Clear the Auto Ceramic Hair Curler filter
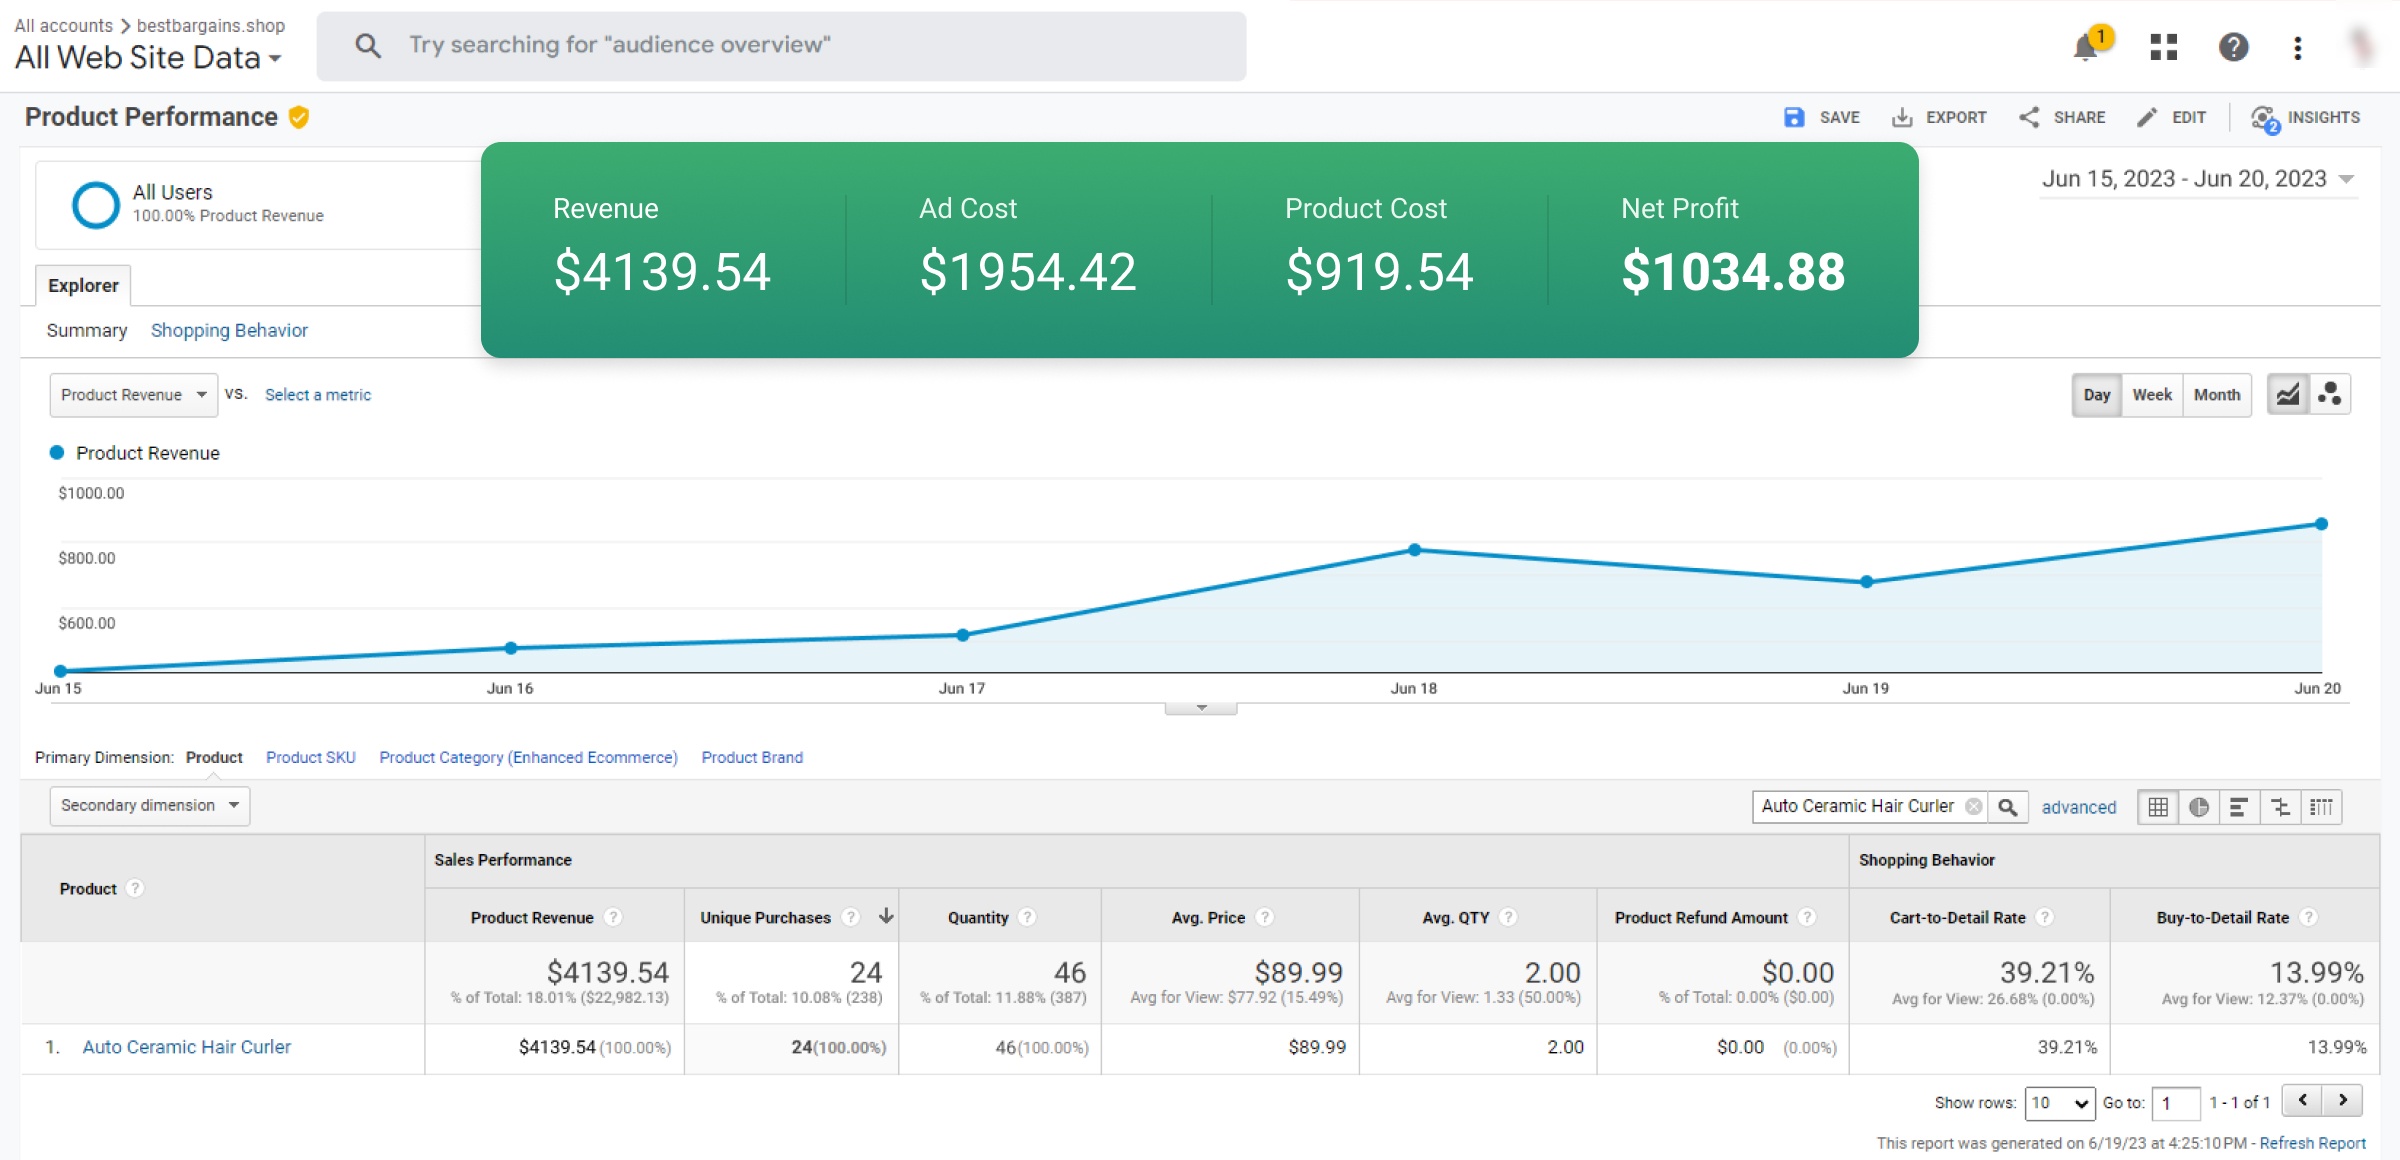The image size is (2400, 1160). coord(1973,807)
